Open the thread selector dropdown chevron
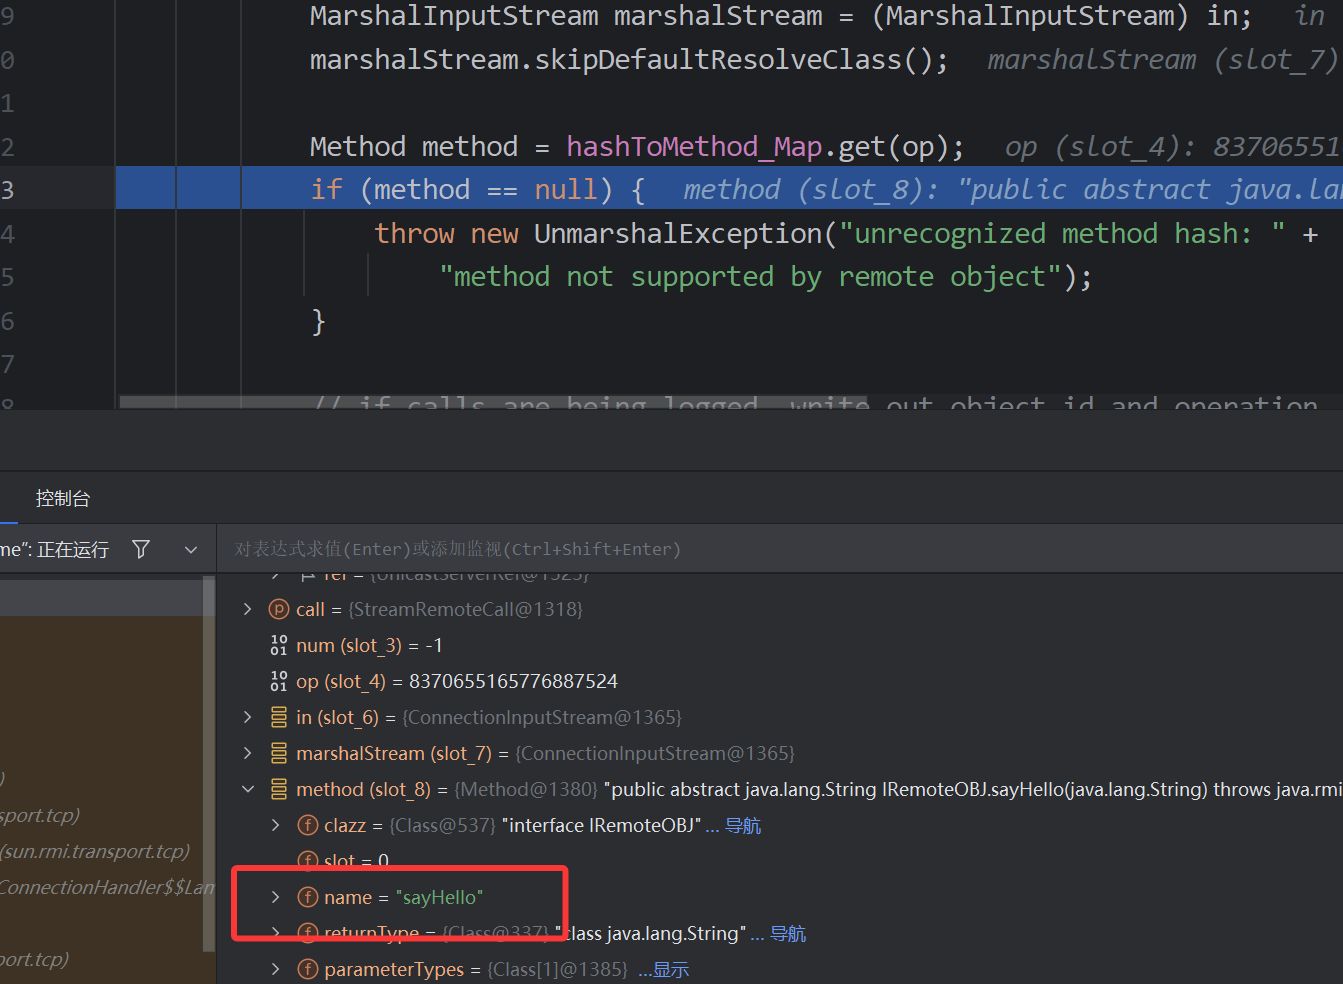This screenshot has height=984, width=1343. [x=191, y=549]
